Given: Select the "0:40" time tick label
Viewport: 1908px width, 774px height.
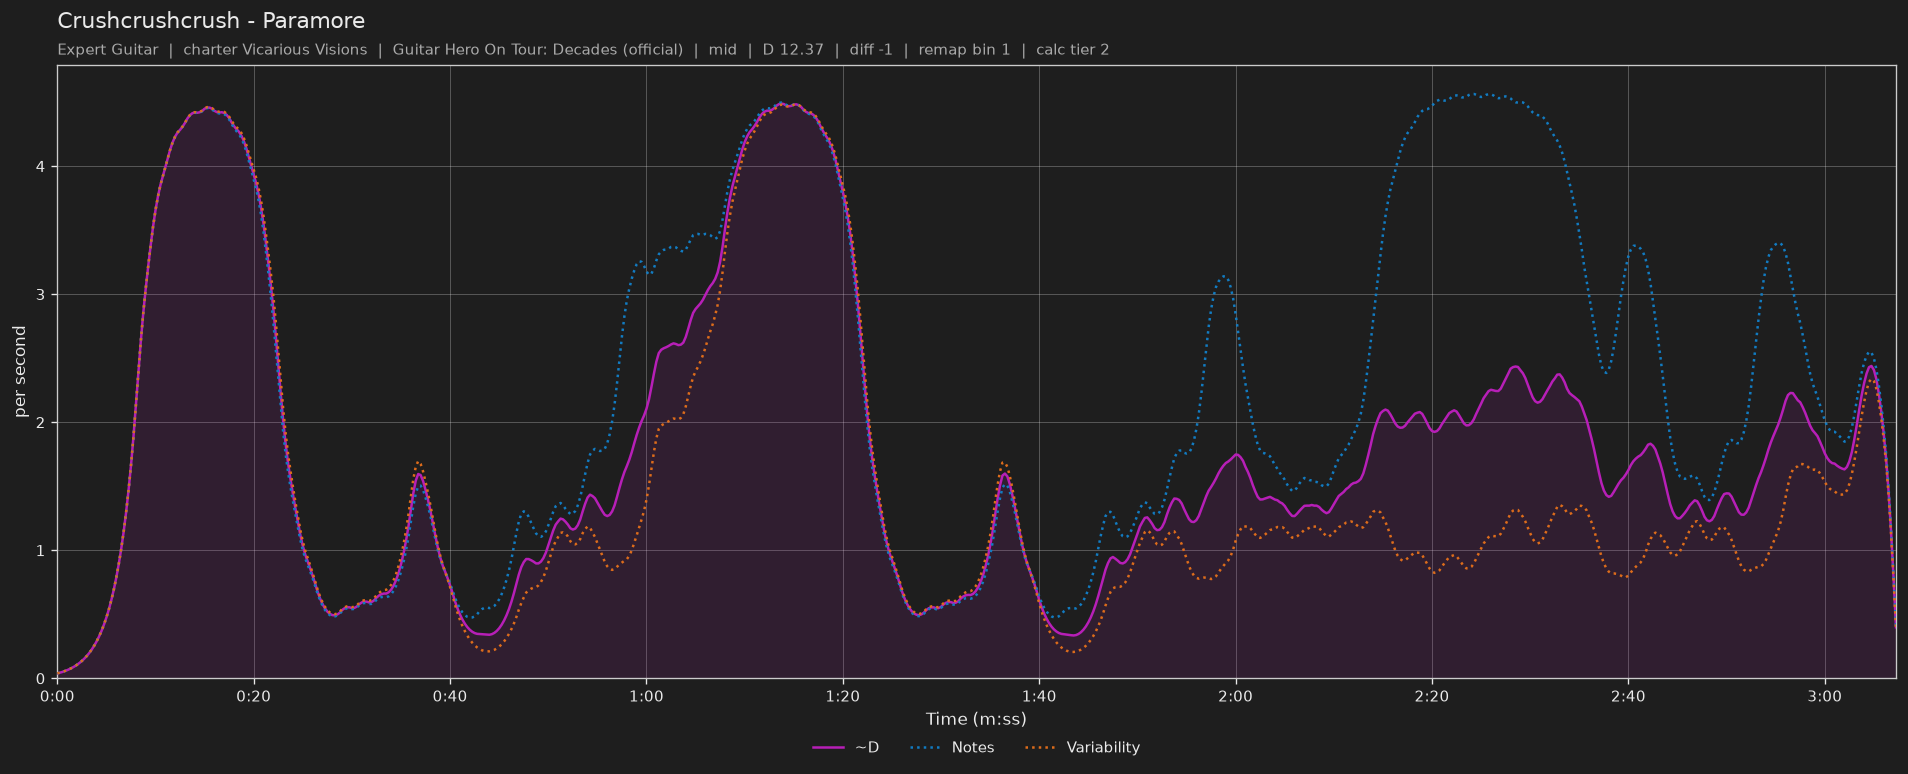Looking at the screenshot, I should coord(450,697).
